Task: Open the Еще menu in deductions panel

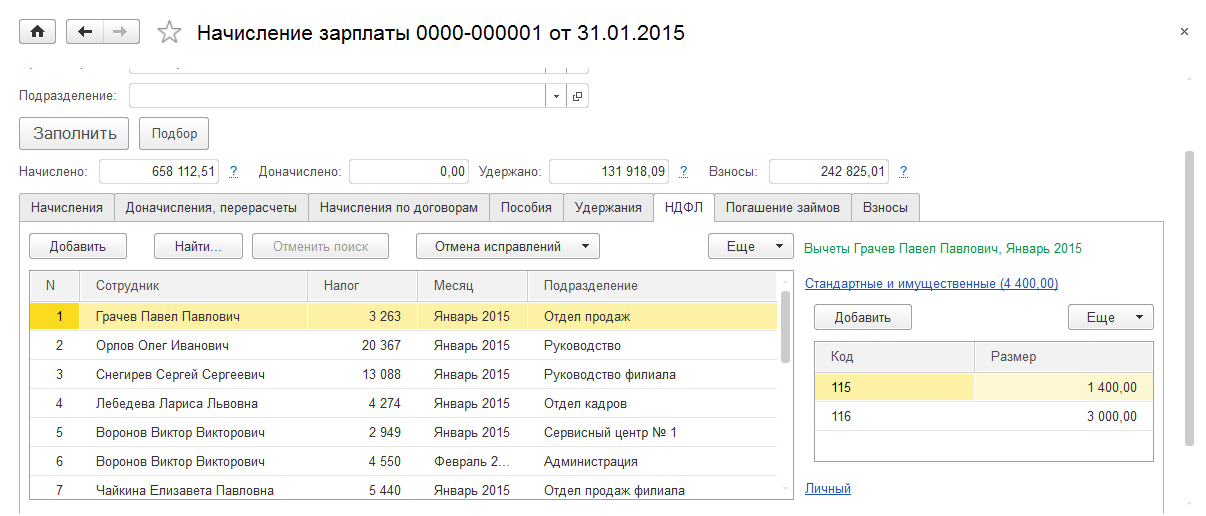Action: pyautogui.click(x=1111, y=317)
